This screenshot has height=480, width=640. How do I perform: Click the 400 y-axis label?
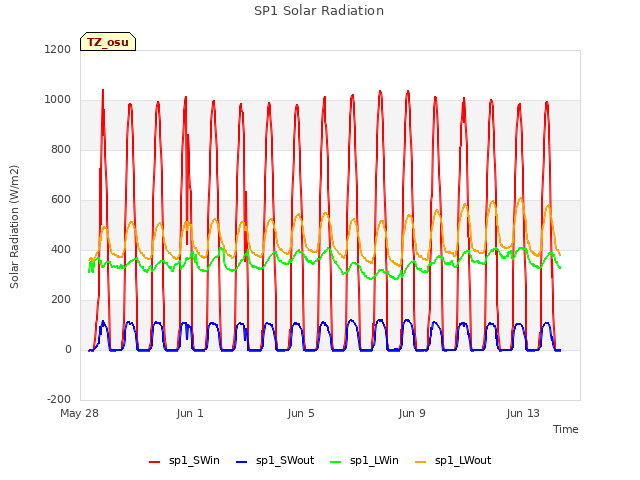pos(61,250)
